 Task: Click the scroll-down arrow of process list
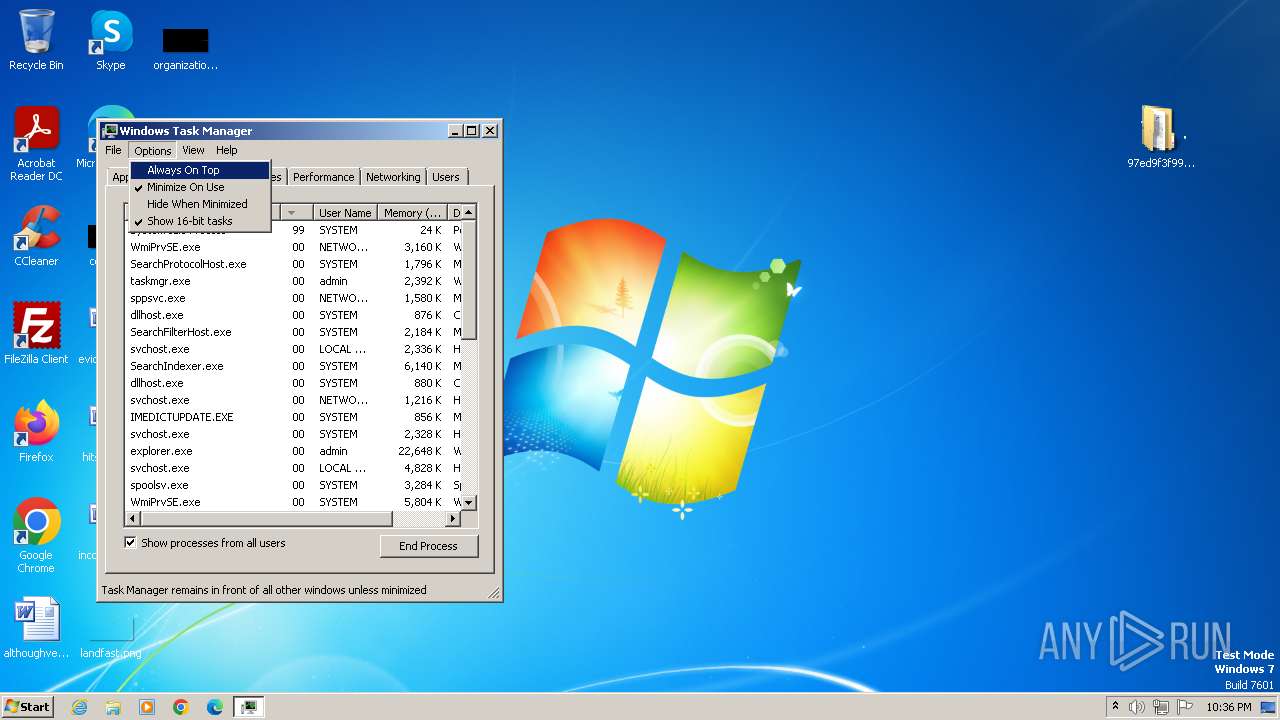coord(469,502)
